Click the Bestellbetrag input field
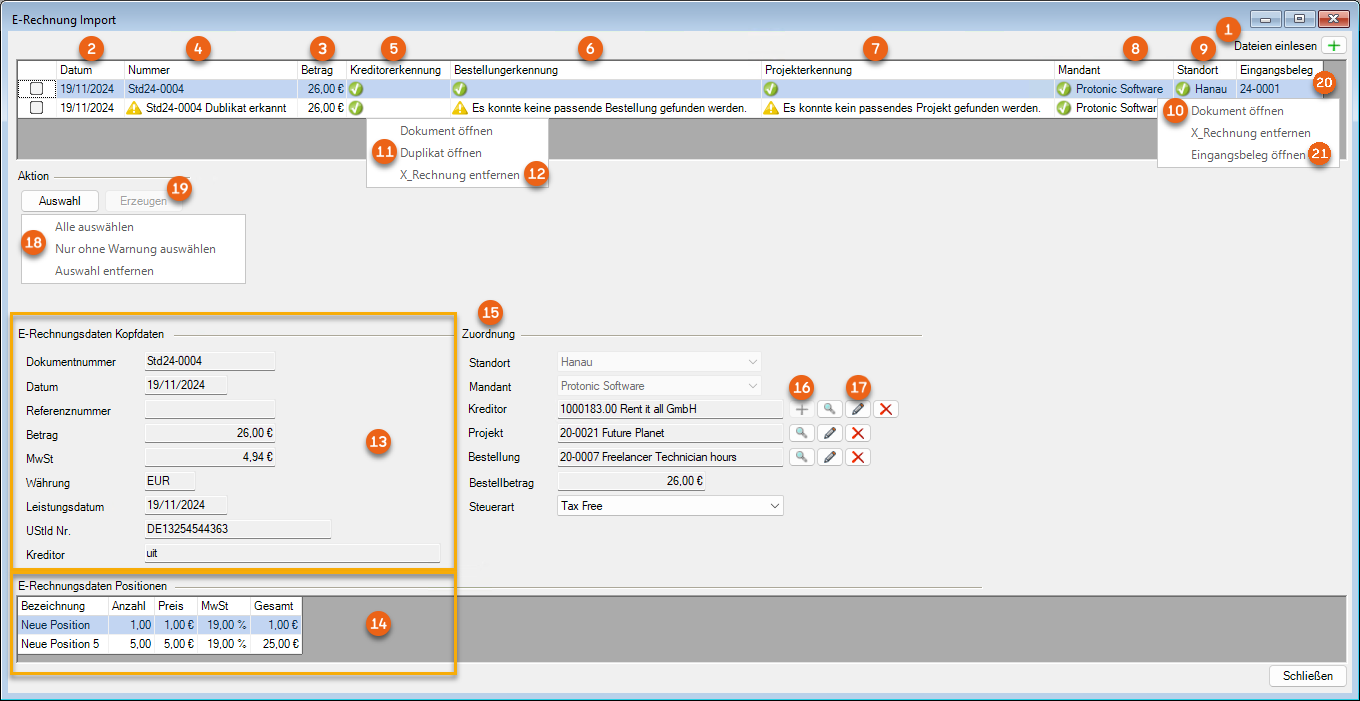 point(631,482)
